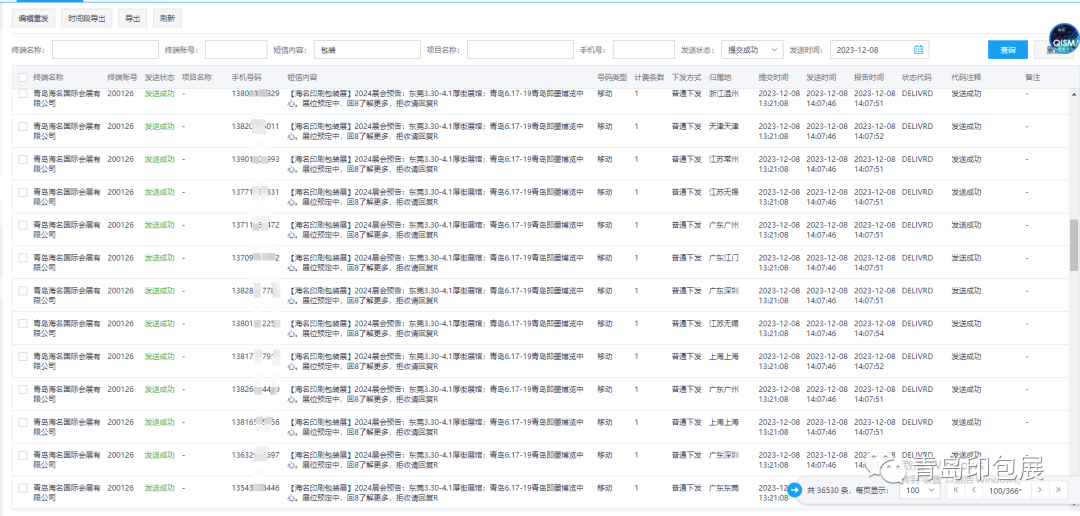This screenshot has height=516, width=1080.
Task: Open the calendar icon in 发送时间 field
Action: (918, 50)
